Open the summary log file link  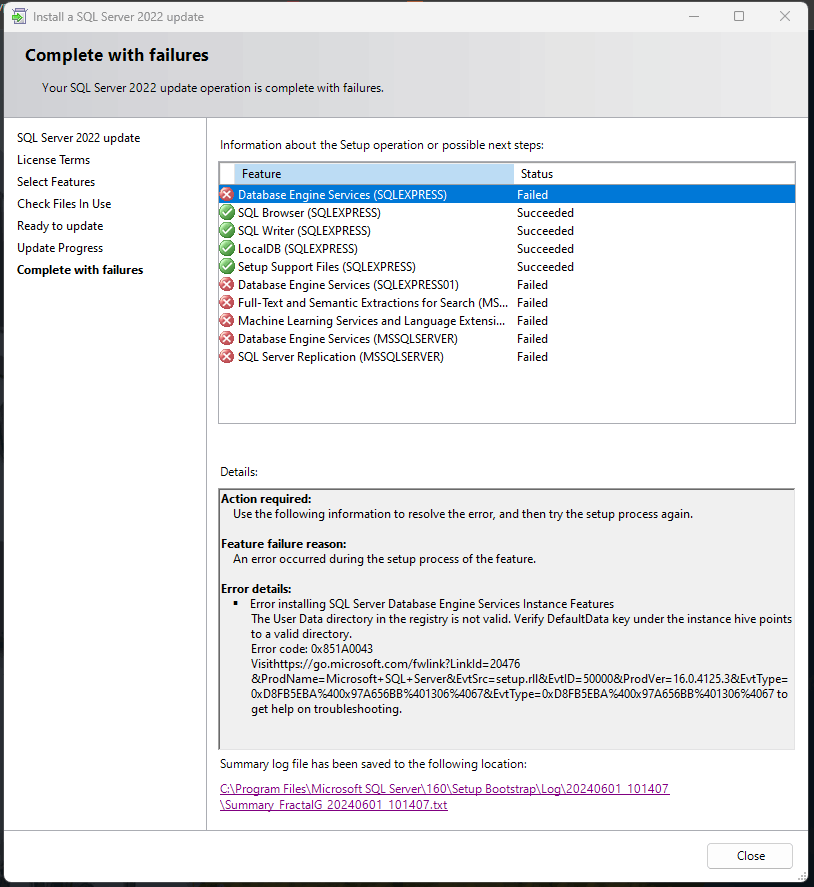[445, 796]
